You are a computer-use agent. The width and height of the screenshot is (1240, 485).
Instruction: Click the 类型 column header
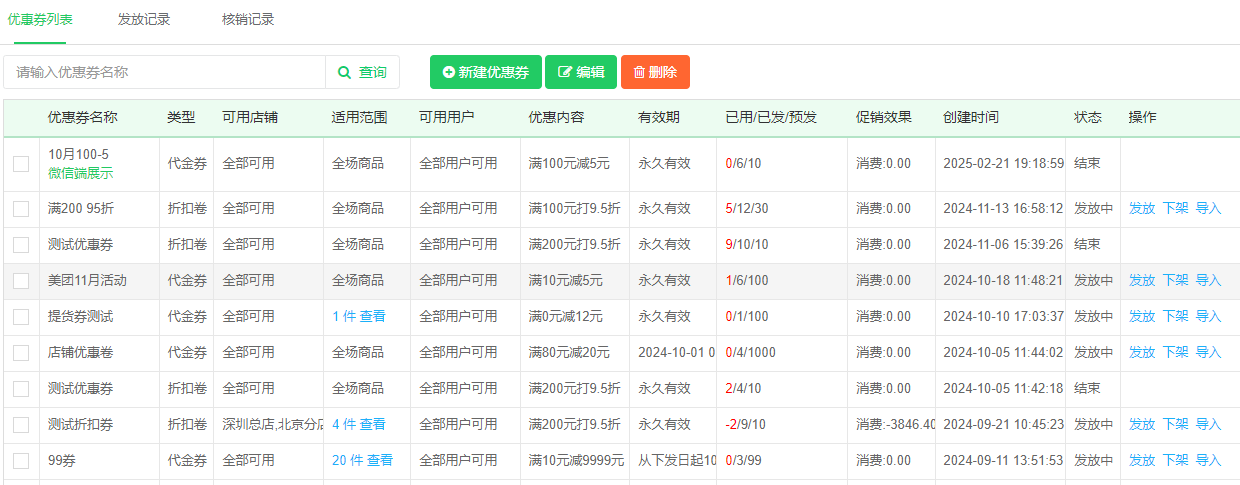click(x=181, y=118)
